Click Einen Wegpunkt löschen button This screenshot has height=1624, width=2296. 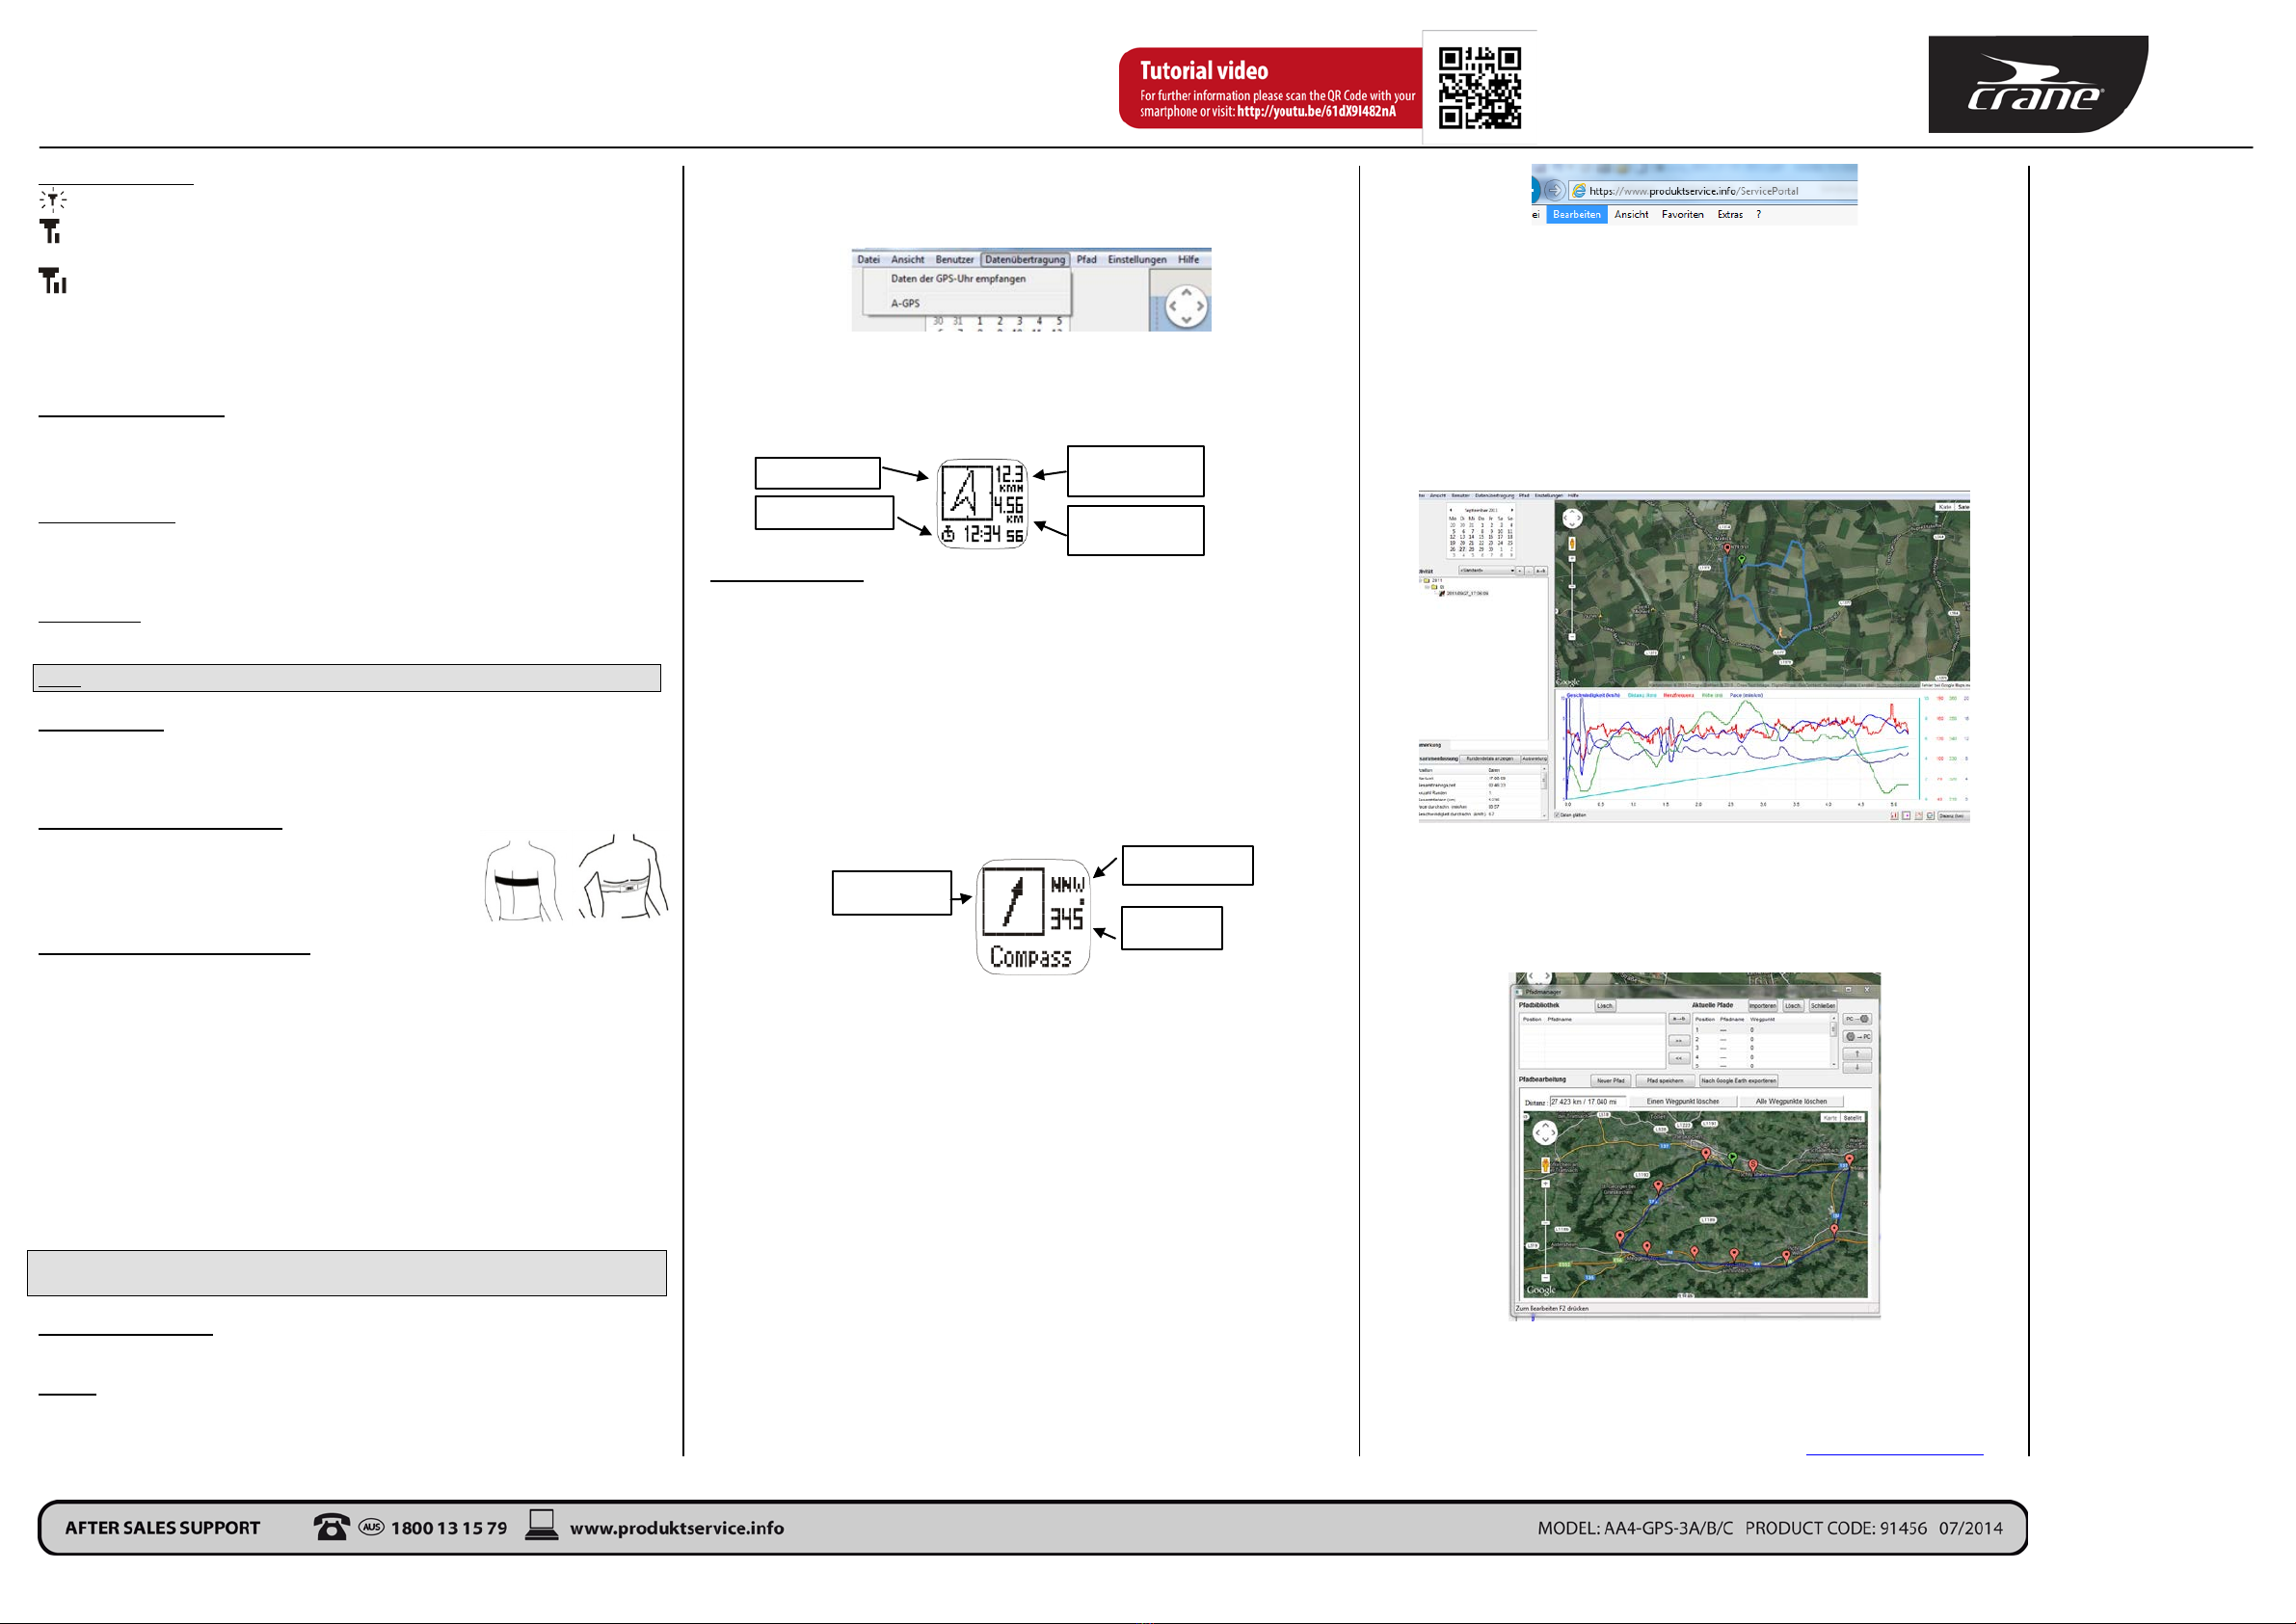(x=1684, y=1102)
